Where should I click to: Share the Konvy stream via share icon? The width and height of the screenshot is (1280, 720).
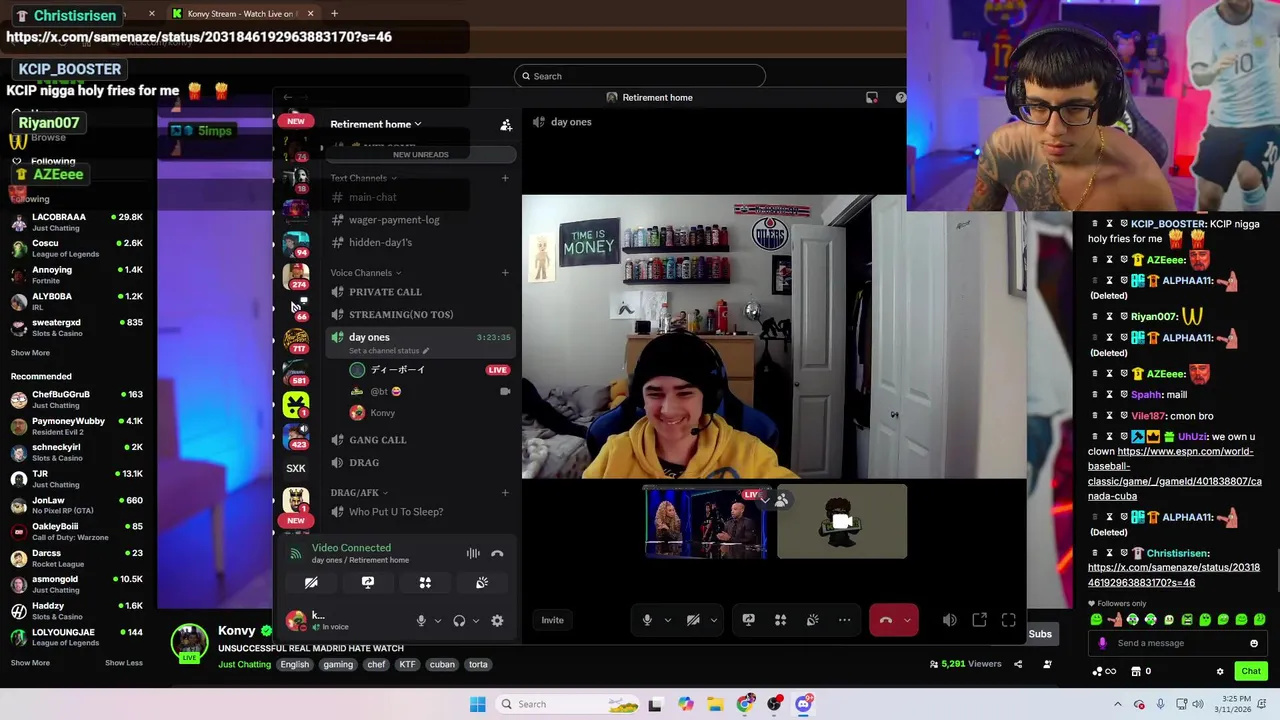click(1018, 664)
